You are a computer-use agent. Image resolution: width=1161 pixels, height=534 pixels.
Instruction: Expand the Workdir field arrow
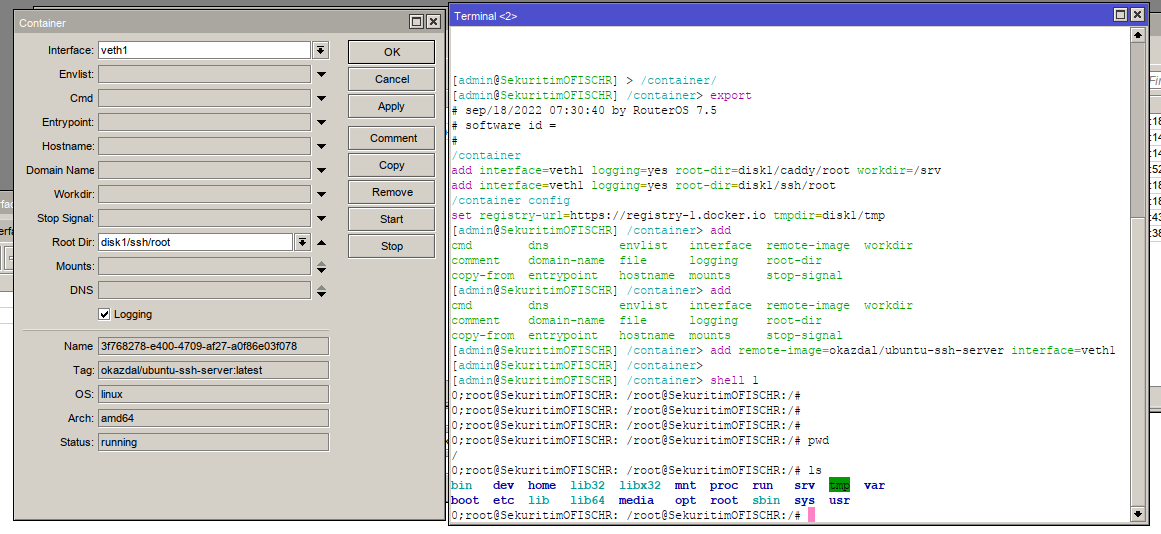321,195
